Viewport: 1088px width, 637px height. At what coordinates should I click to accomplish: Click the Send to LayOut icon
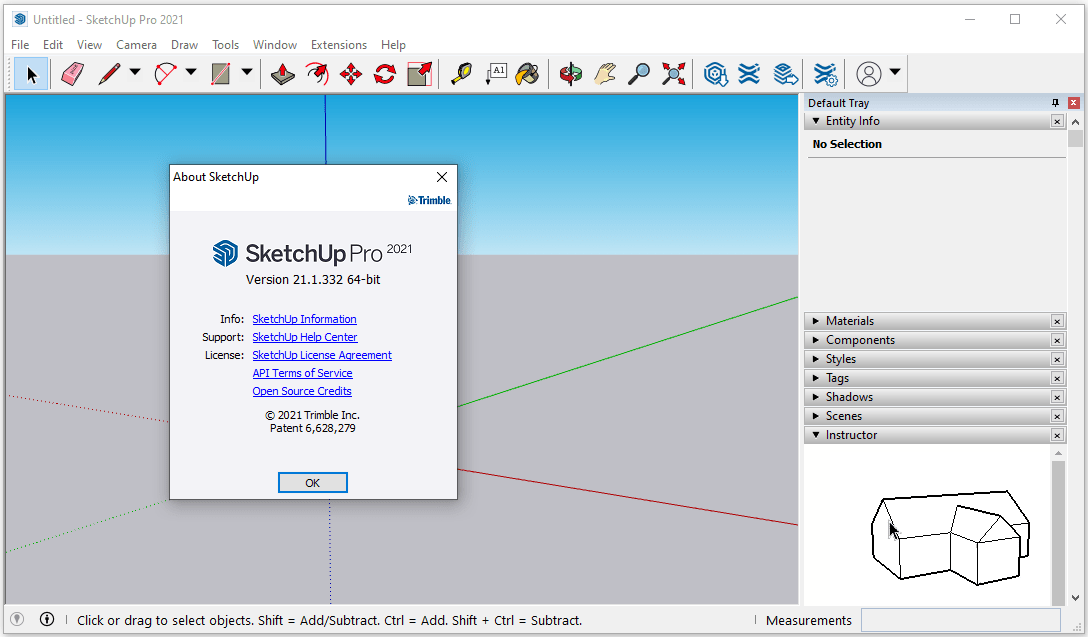785,74
